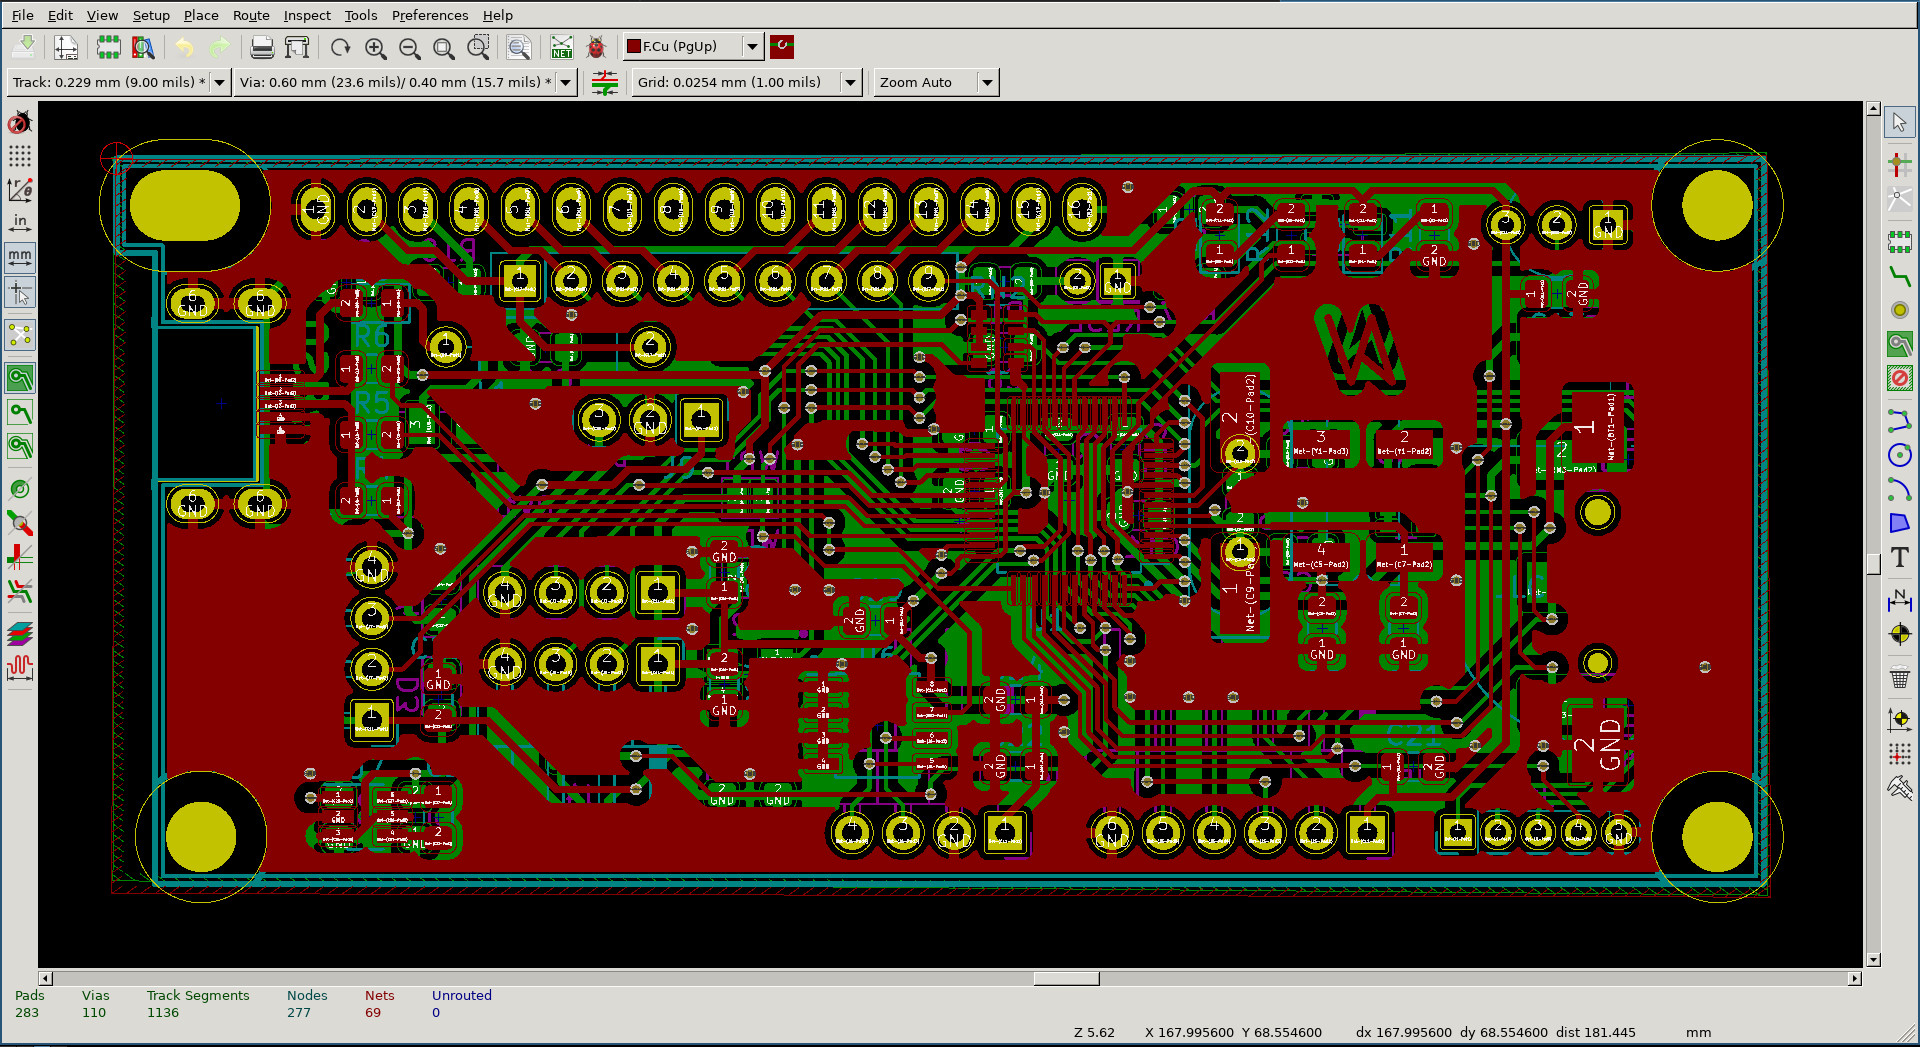Run the design rules check ladybug
The width and height of the screenshot is (1920, 1047).
[x=596, y=47]
